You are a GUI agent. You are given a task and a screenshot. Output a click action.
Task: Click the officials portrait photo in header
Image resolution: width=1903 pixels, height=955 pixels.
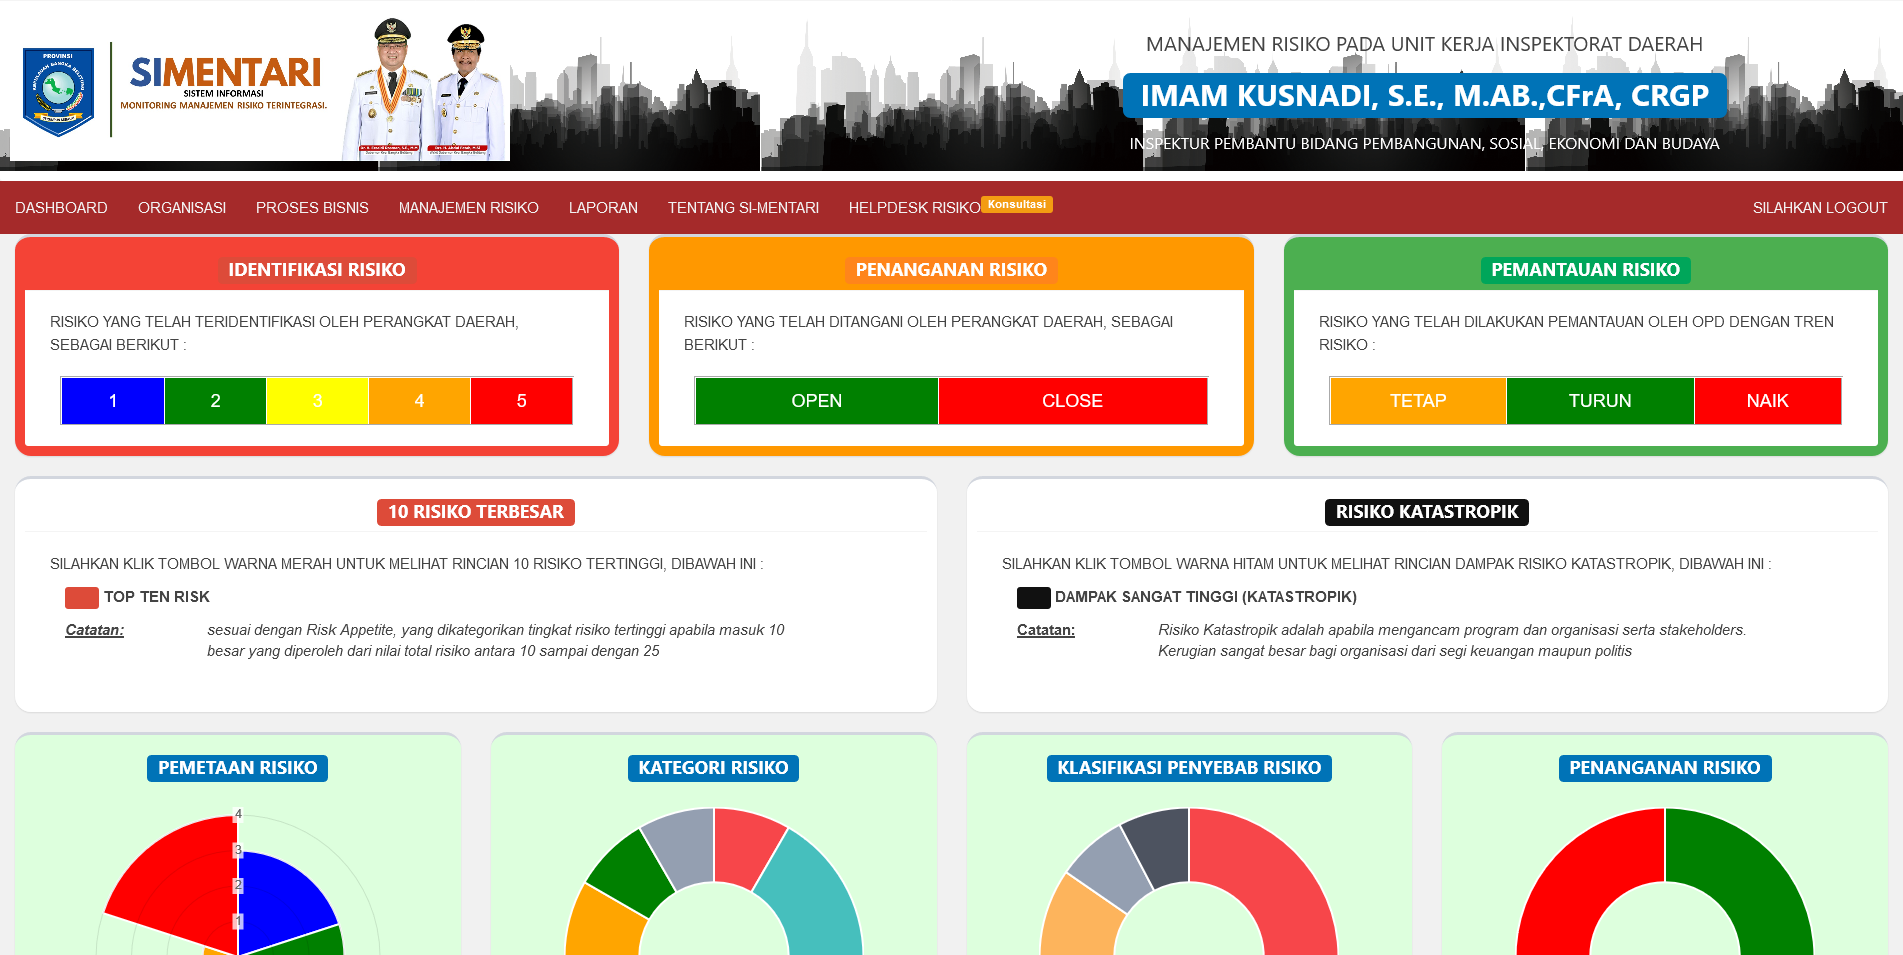tap(427, 91)
